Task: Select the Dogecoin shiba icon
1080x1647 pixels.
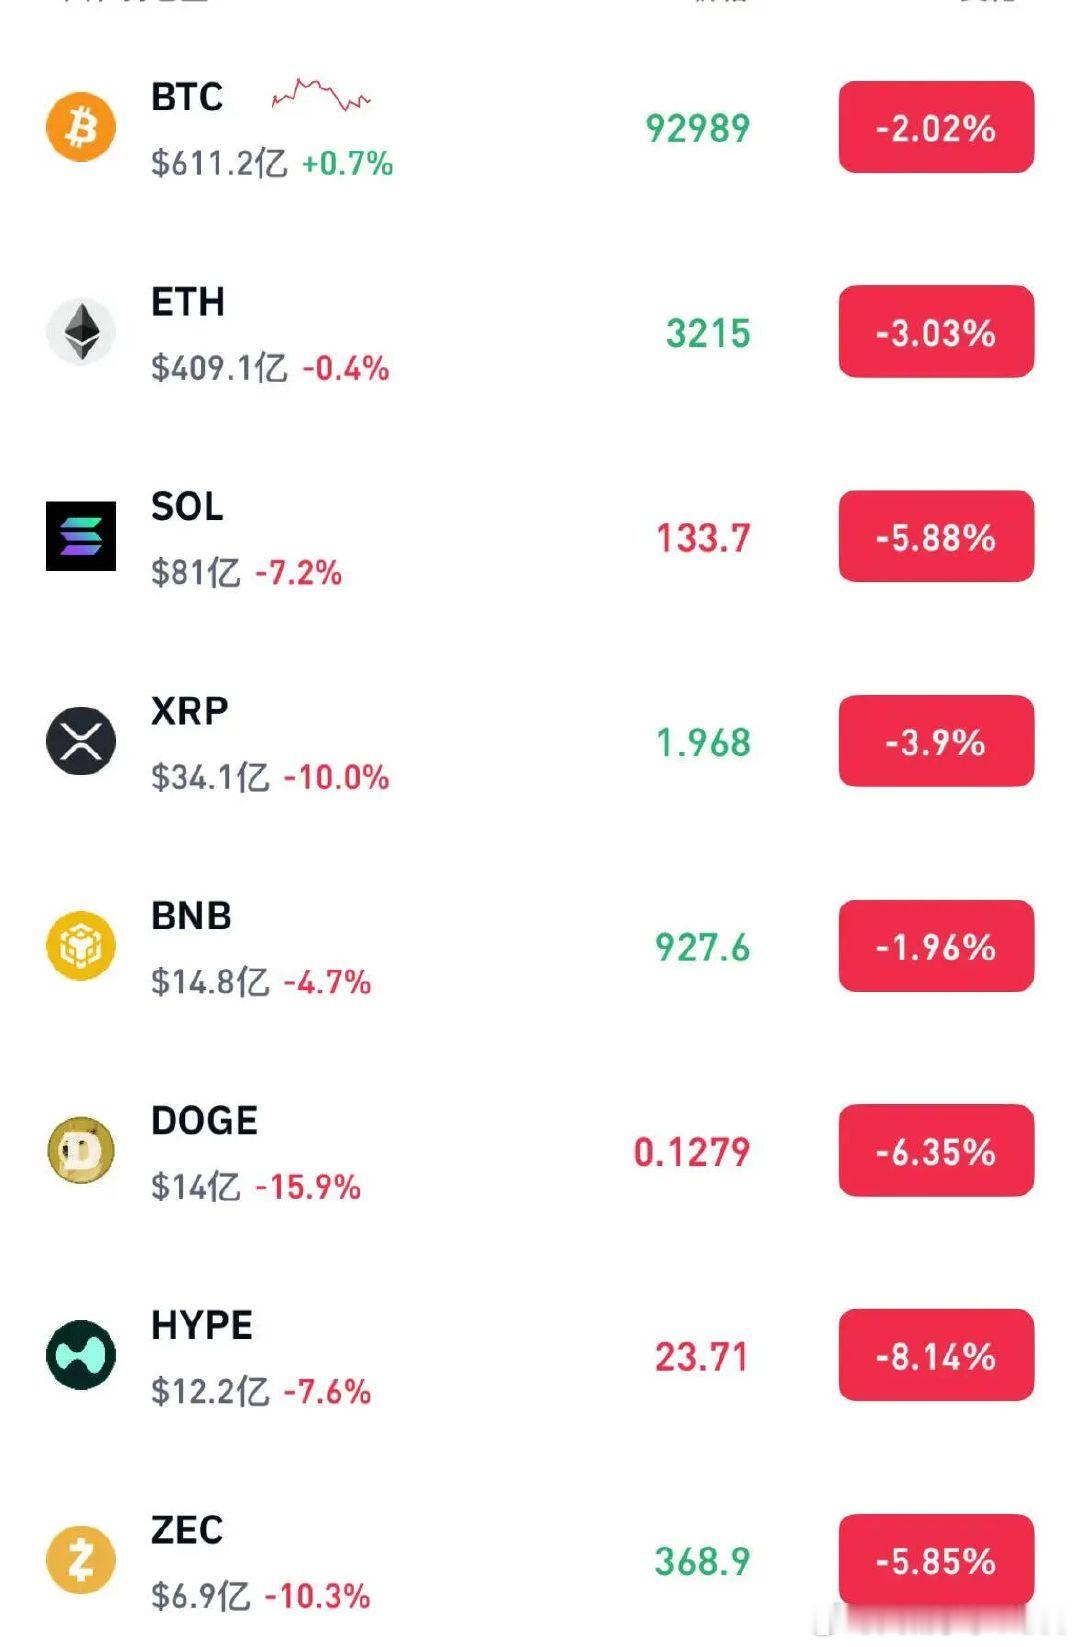Action: point(81,1150)
